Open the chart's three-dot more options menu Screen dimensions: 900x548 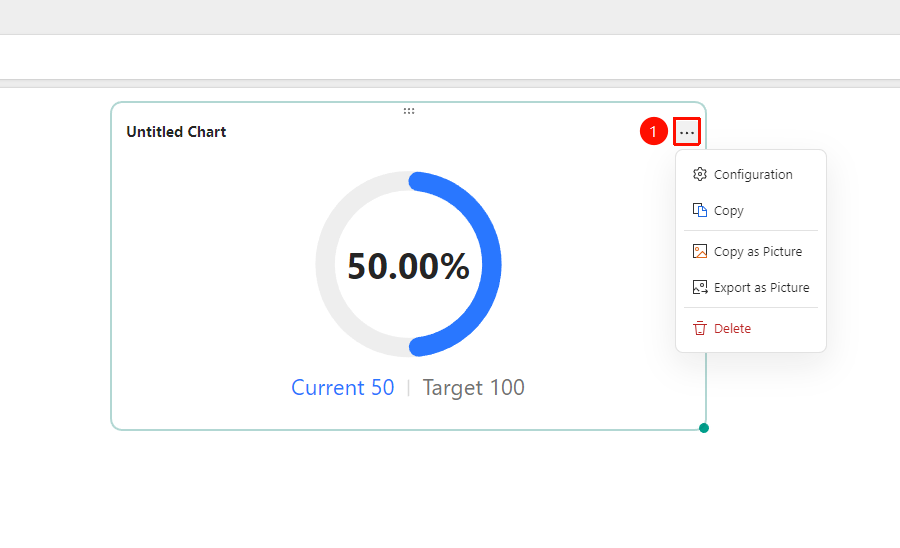[x=686, y=132]
